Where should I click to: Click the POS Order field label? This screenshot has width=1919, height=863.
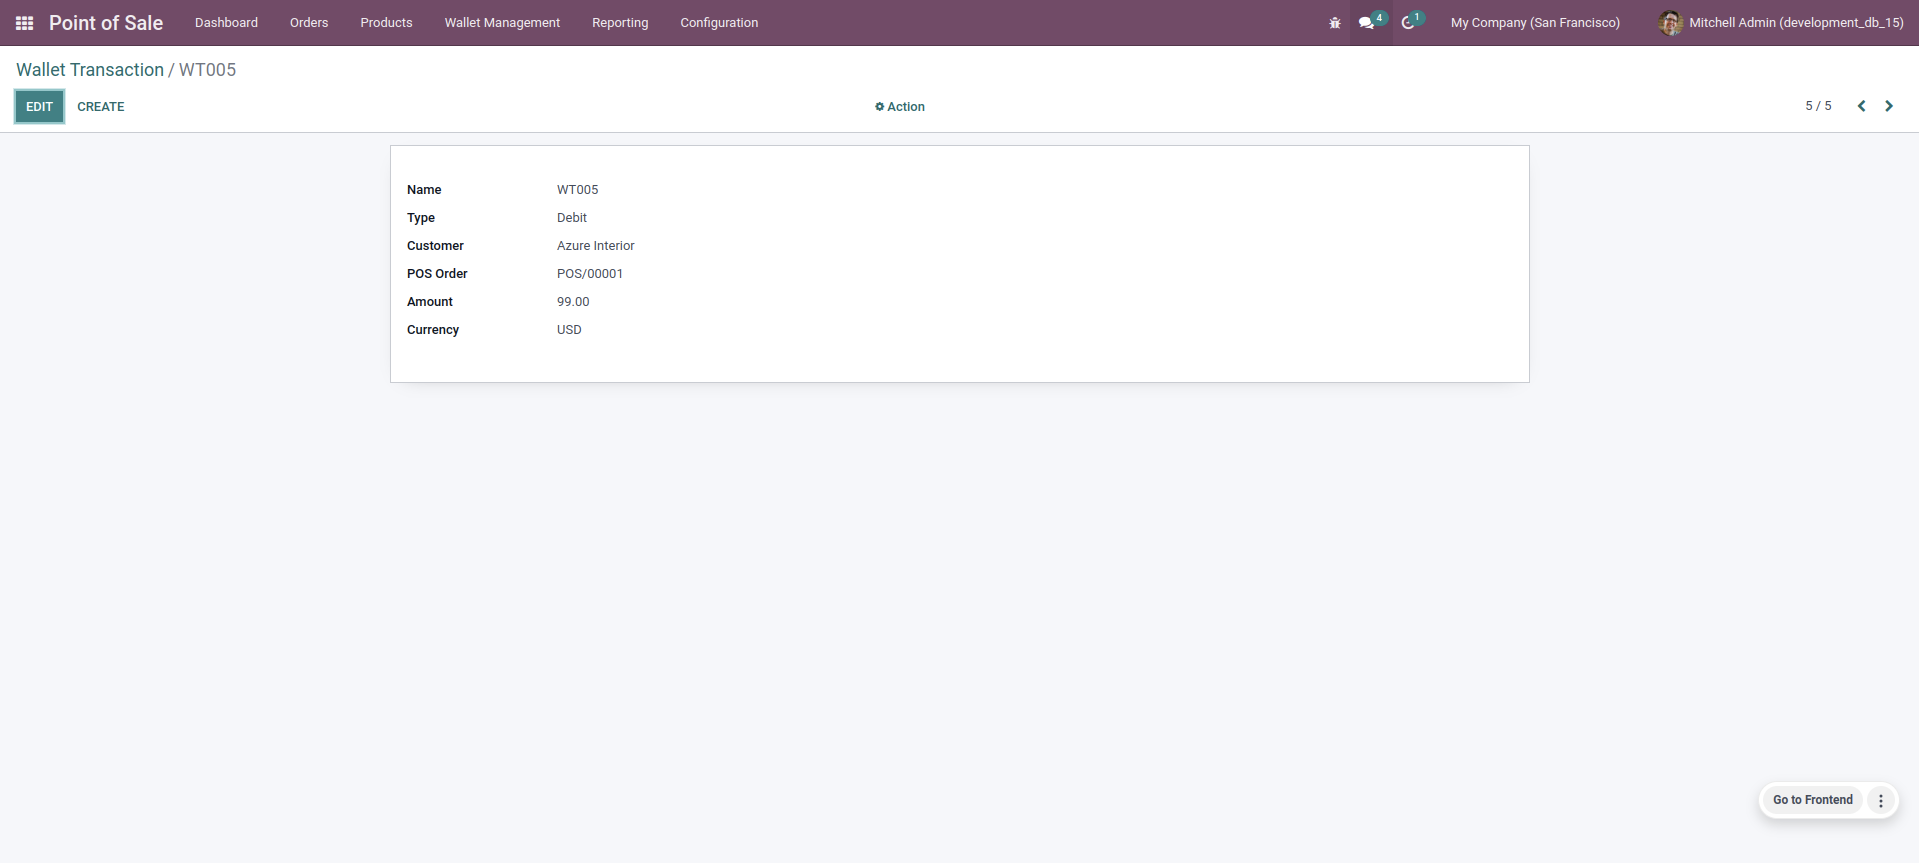click(437, 274)
